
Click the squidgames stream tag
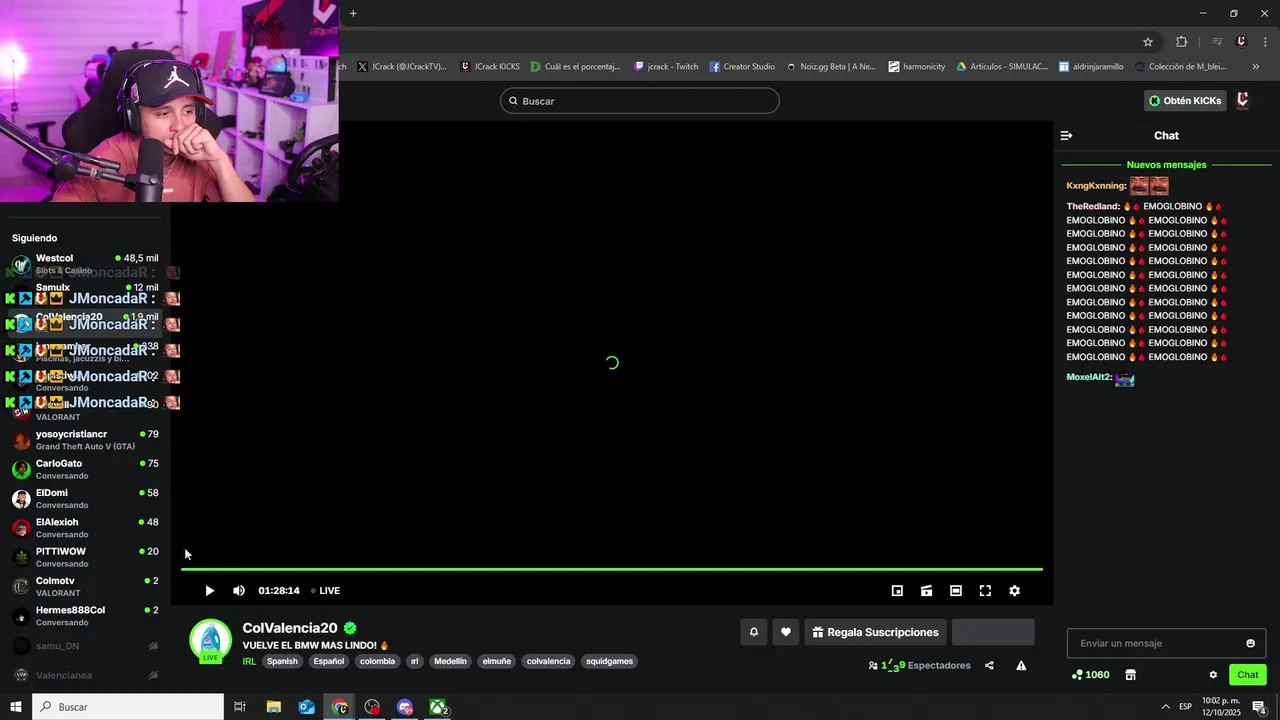coord(609,661)
